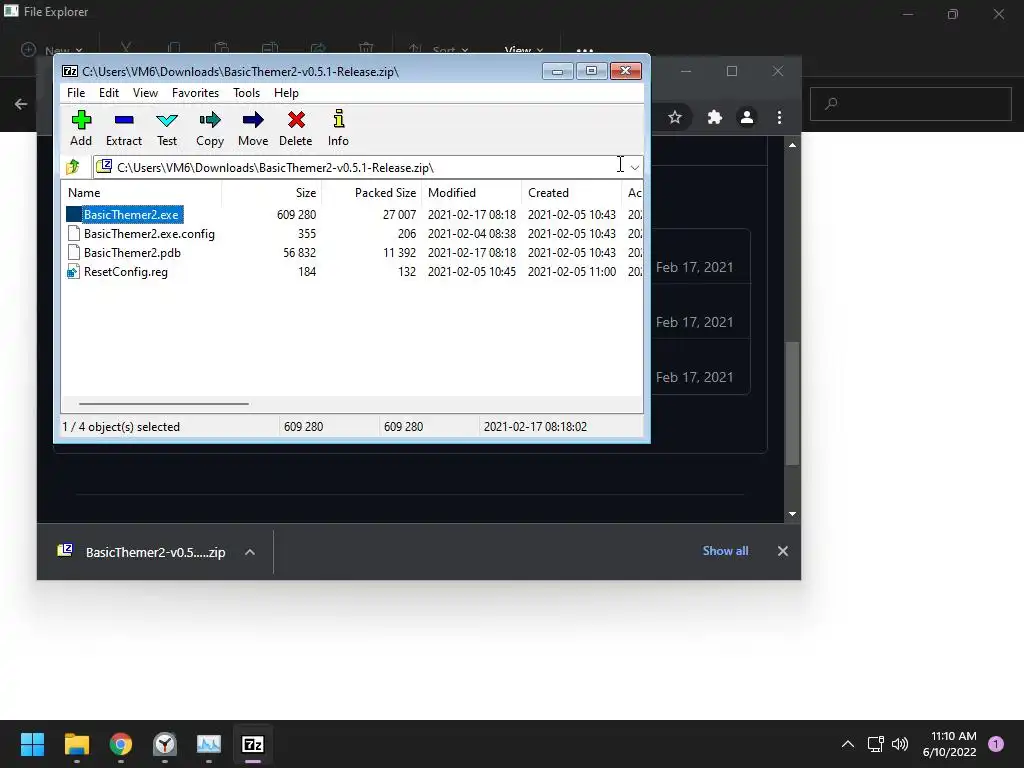Click the network tray icon
The image size is (1024, 768).
point(875,744)
